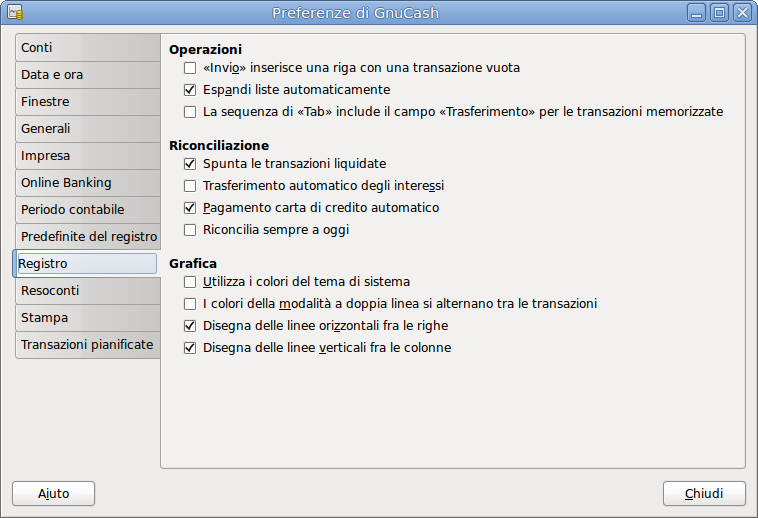Enable Trasferimento automatico degli interessi
Screen dimensions: 758x518
click(190, 186)
